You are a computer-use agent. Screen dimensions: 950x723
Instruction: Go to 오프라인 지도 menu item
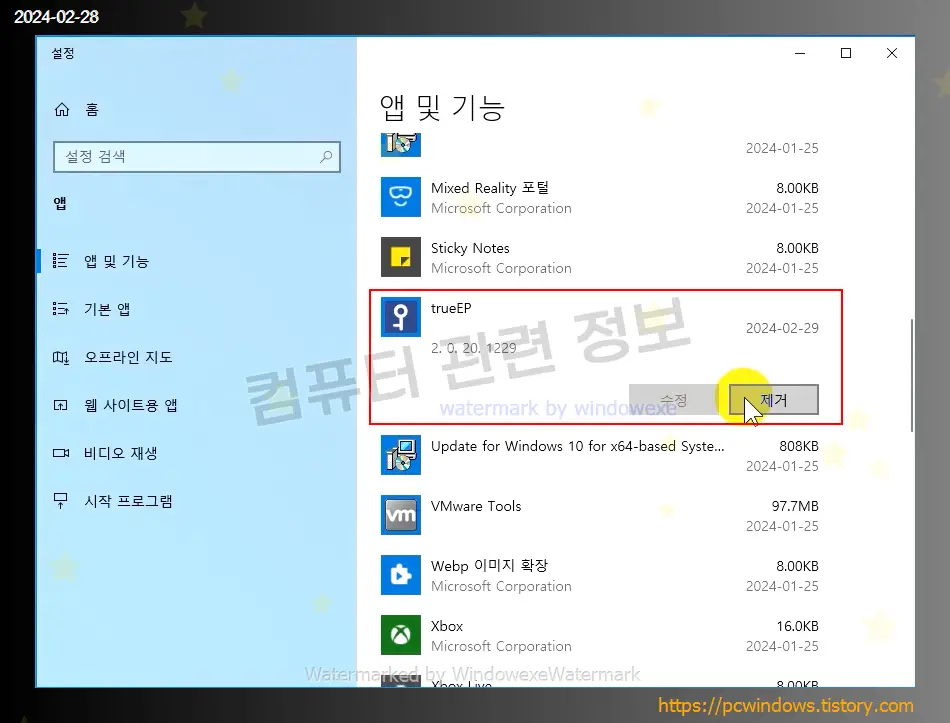pyautogui.click(x=128, y=357)
